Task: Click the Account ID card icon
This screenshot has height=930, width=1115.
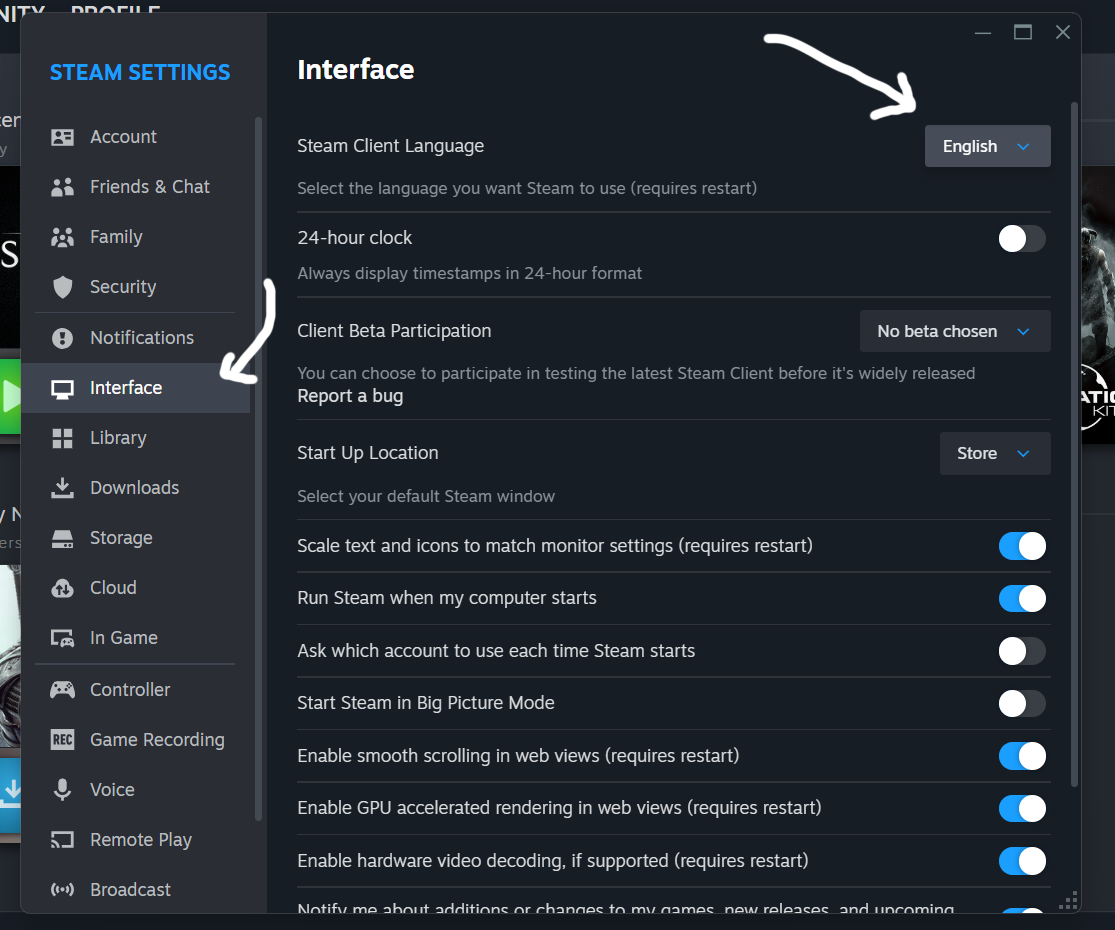Action: coord(63,137)
